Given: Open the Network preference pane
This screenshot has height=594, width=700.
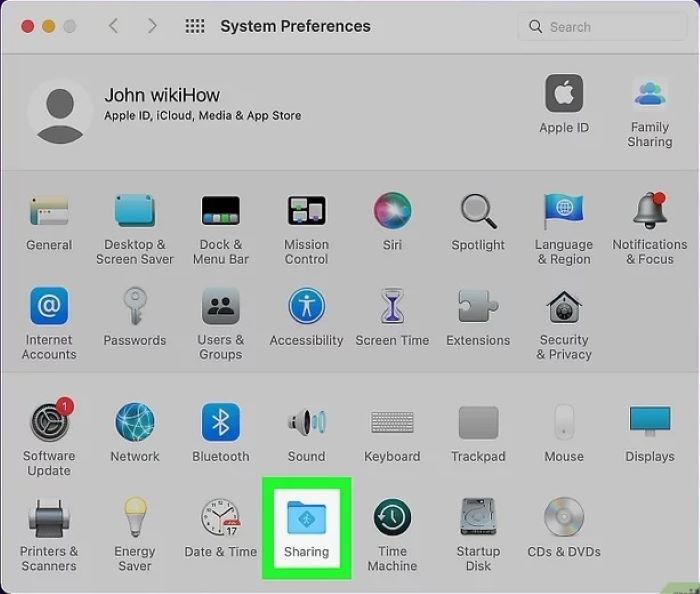Looking at the screenshot, I should pos(135,423).
